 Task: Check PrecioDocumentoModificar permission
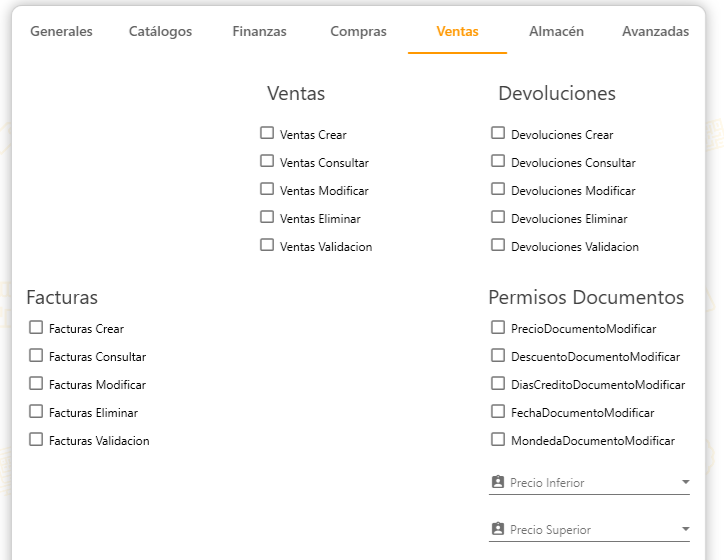498,327
